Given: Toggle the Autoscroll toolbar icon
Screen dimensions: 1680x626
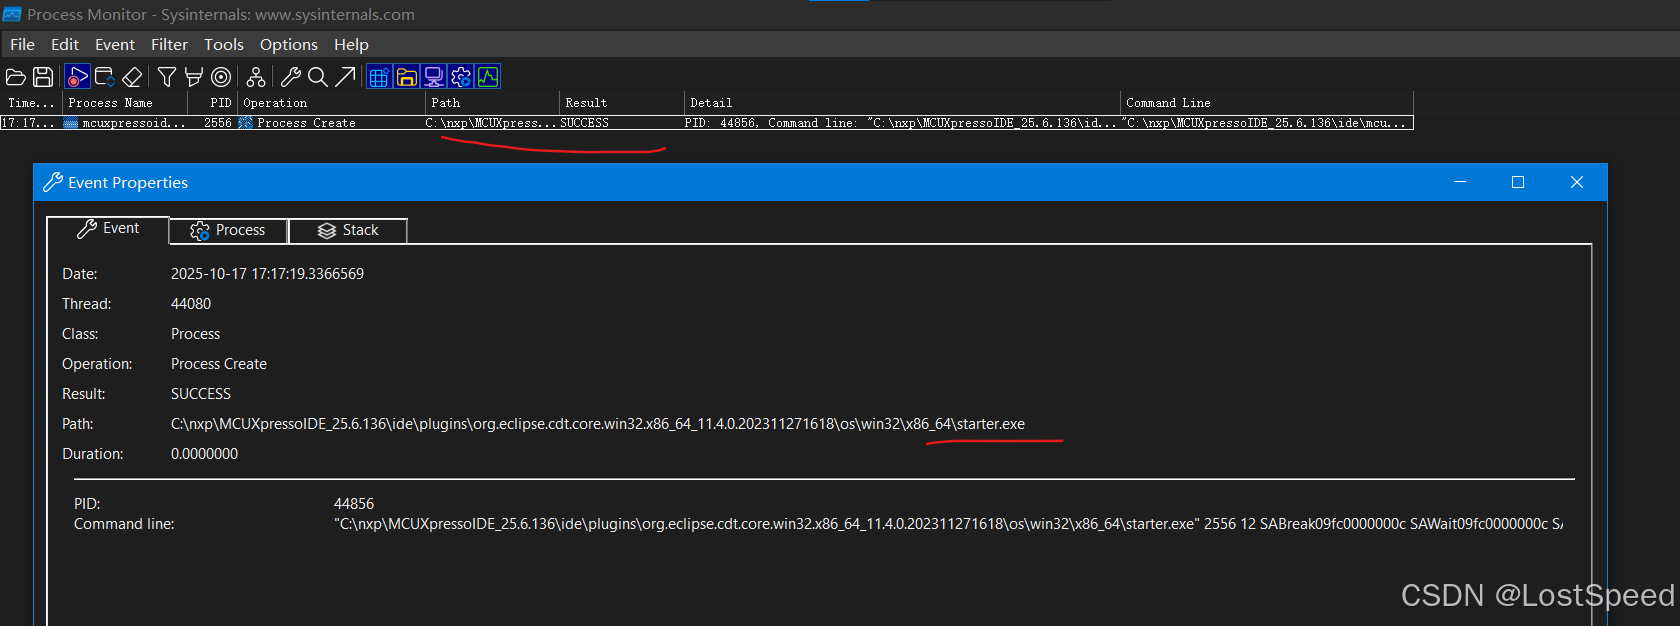Looking at the screenshot, I should point(104,77).
